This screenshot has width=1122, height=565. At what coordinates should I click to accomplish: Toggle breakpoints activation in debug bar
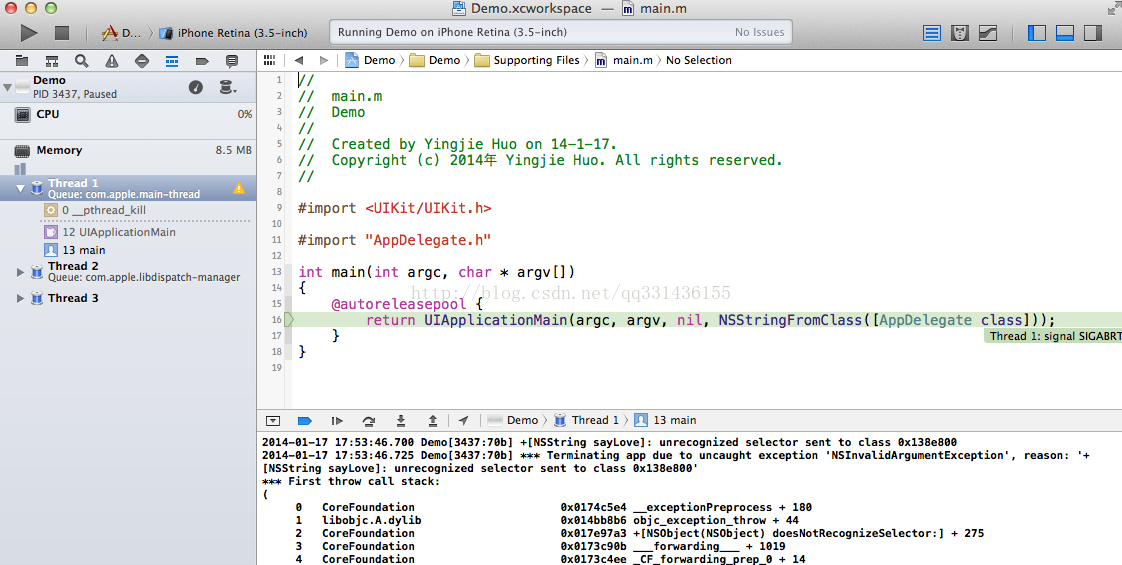[x=305, y=421]
